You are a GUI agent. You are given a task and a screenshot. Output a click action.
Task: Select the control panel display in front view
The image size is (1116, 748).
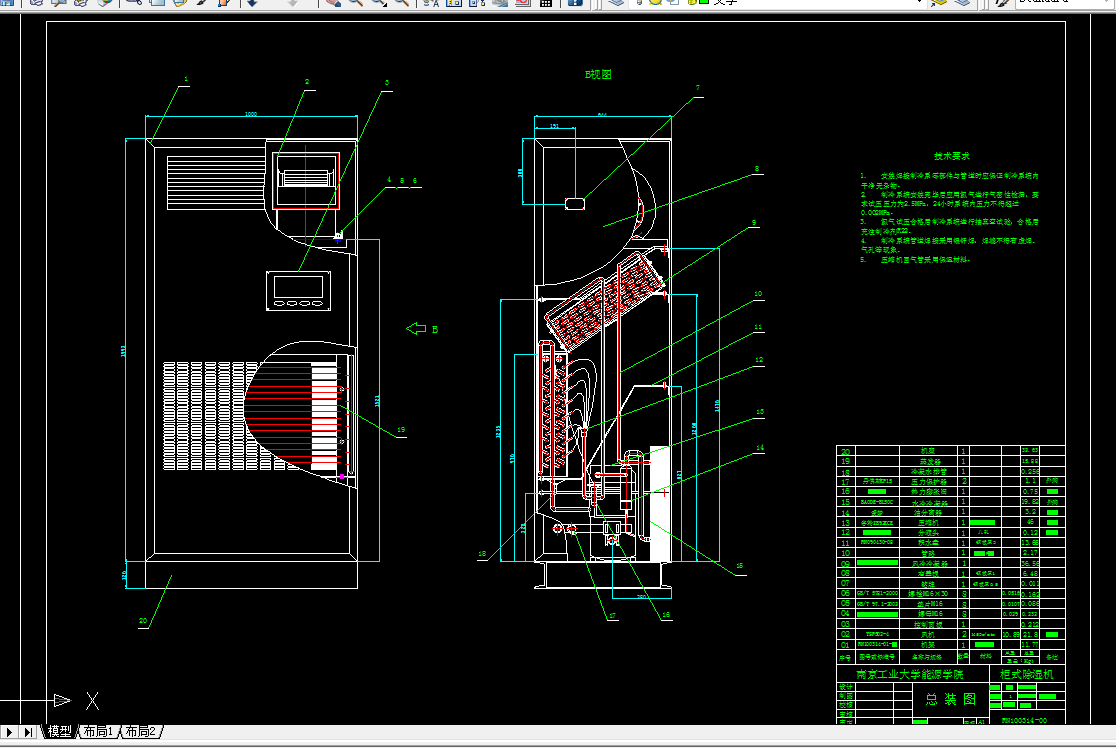(298, 286)
